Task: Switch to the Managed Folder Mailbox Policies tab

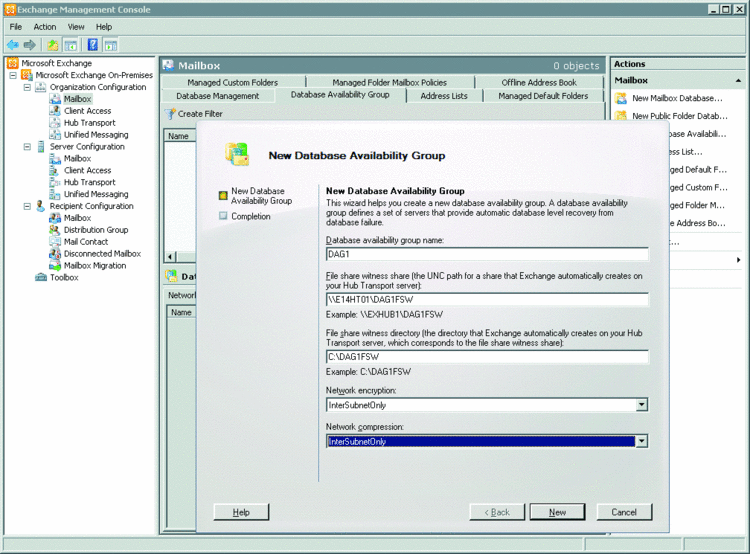Action: click(389, 83)
